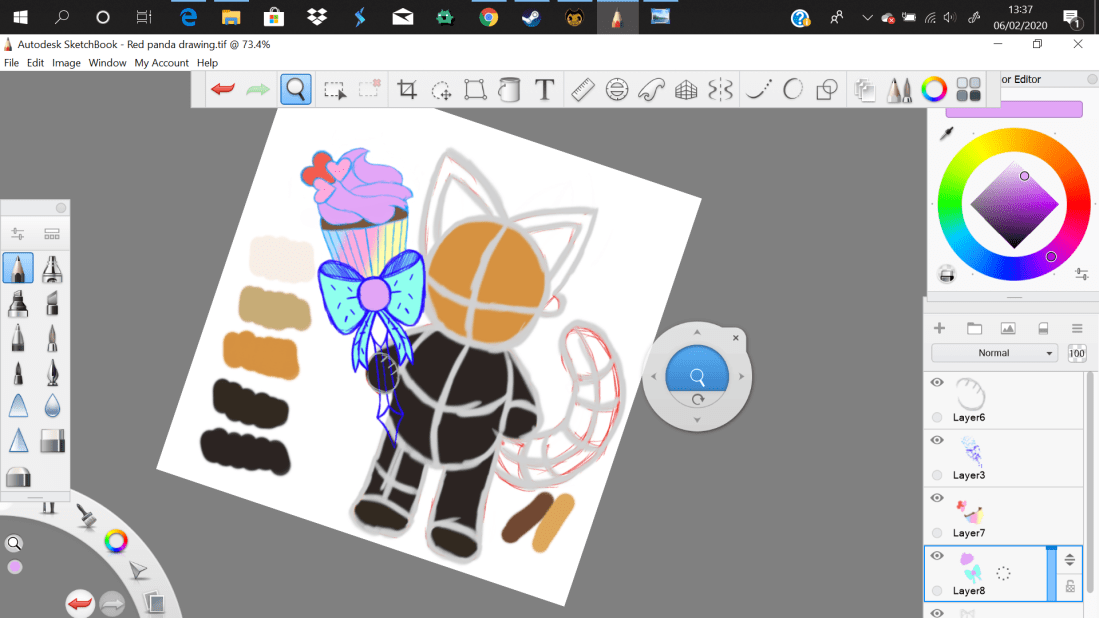Hide the Layer6 layer
1099x618 pixels.
pyautogui.click(x=937, y=382)
